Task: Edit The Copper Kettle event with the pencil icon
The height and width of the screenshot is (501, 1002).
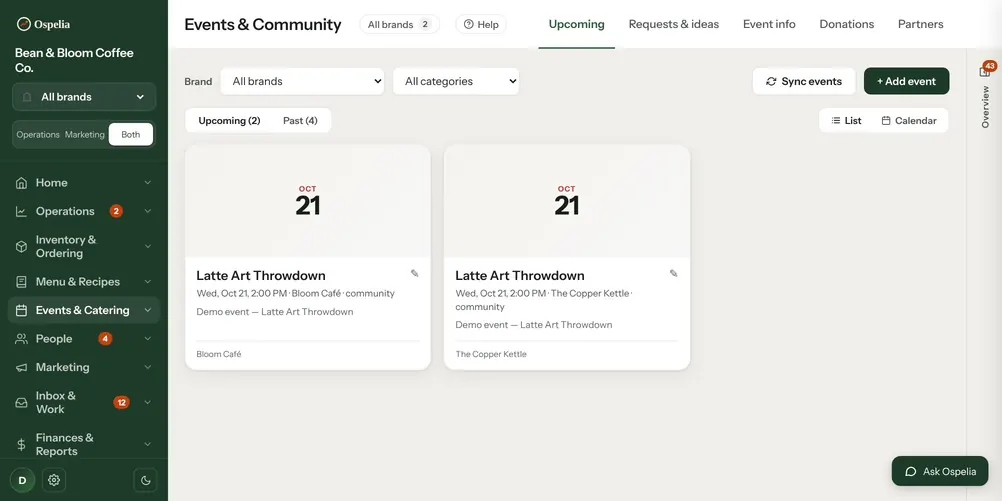Action: [674, 274]
